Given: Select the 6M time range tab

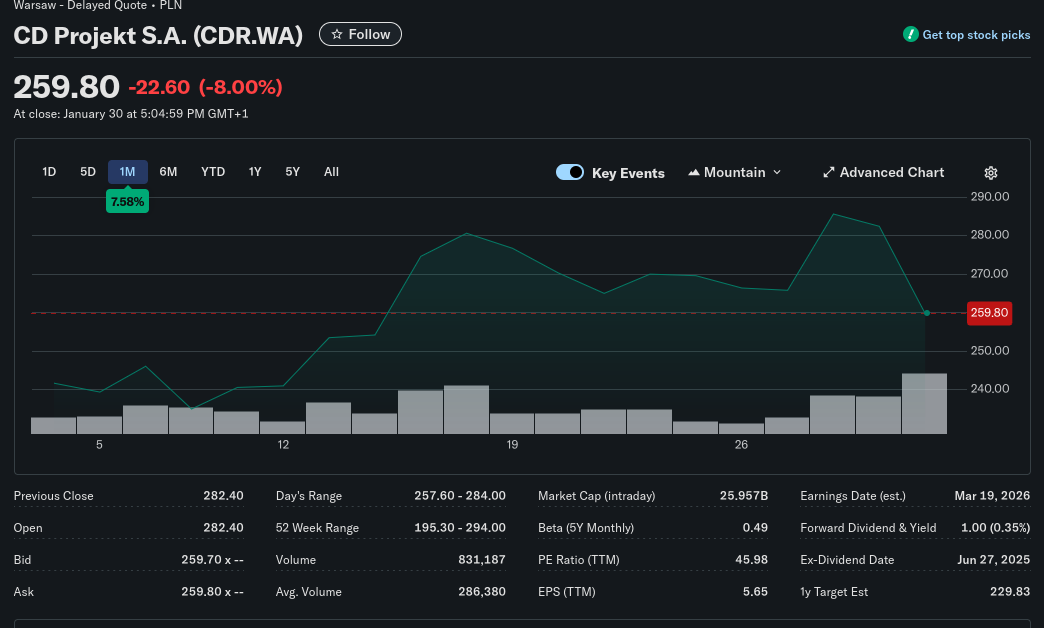Looking at the screenshot, I should [x=168, y=172].
